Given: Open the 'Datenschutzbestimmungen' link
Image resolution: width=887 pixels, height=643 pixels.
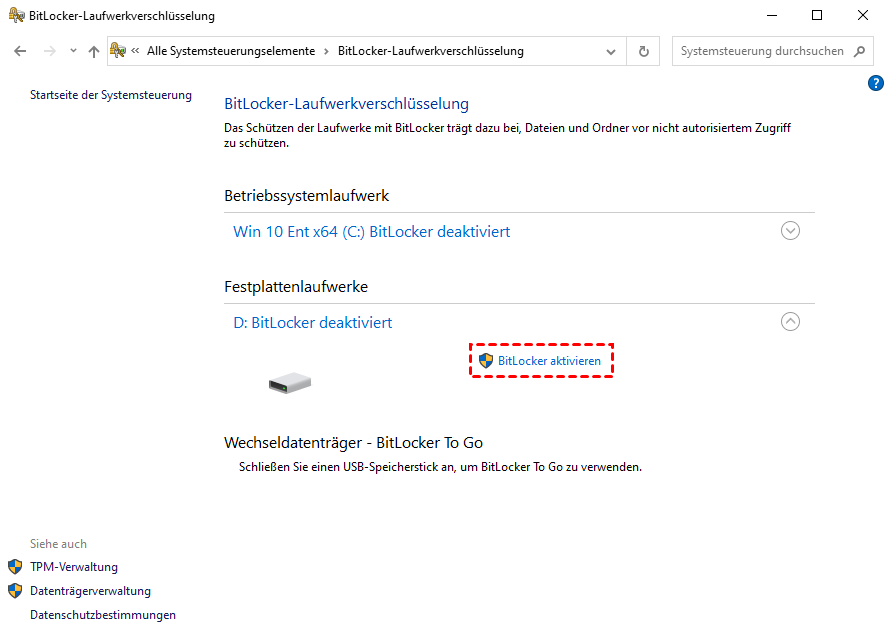Looking at the screenshot, I should click(x=103, y=615).
